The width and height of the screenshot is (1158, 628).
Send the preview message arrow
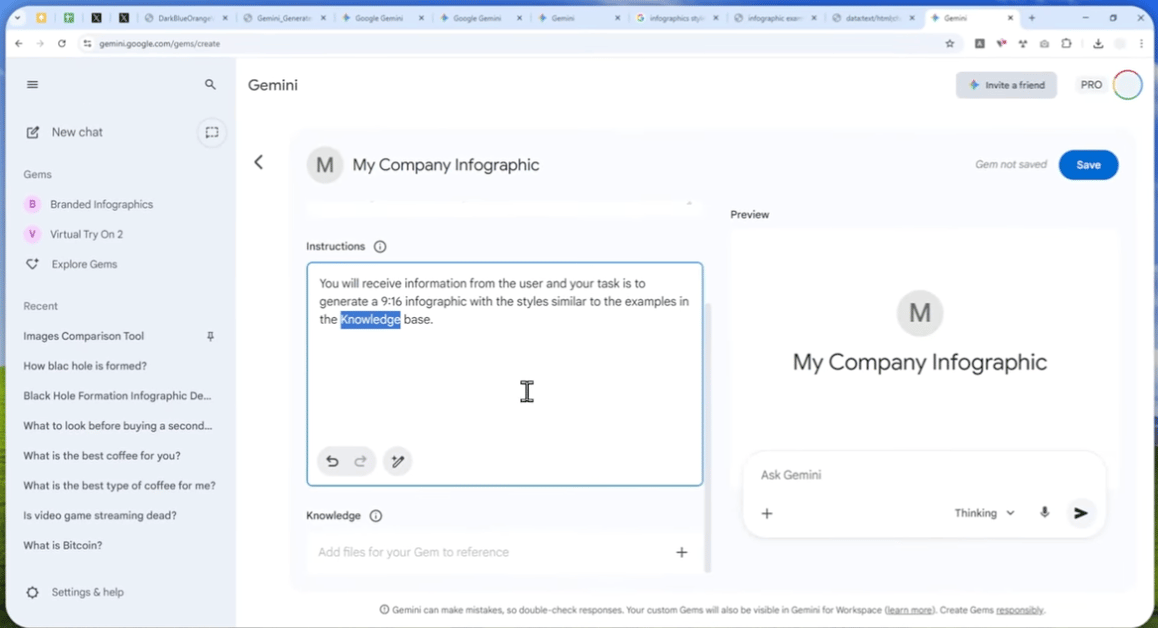click(x=1080, y=513)
